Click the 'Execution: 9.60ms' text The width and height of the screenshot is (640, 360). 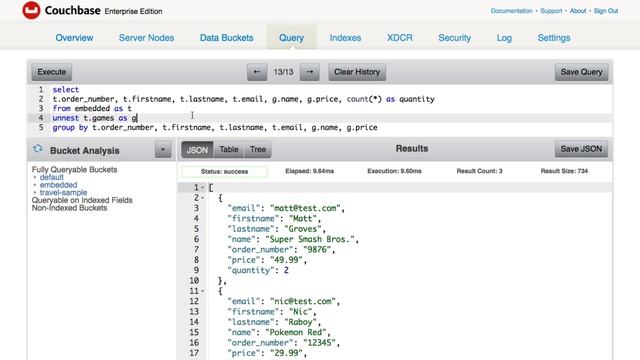(394, 171)
